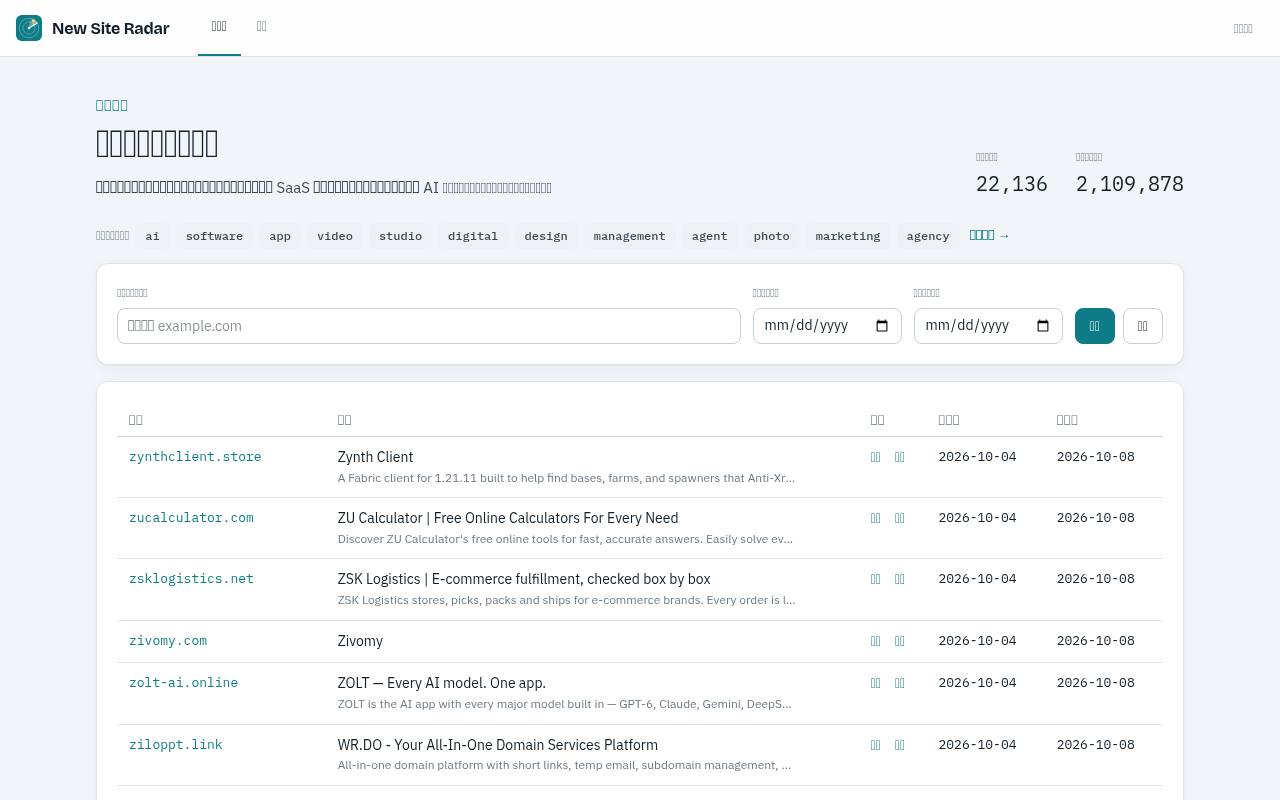
Task: Click the 'digital' keyword chip
Action: tap(473, 236)
